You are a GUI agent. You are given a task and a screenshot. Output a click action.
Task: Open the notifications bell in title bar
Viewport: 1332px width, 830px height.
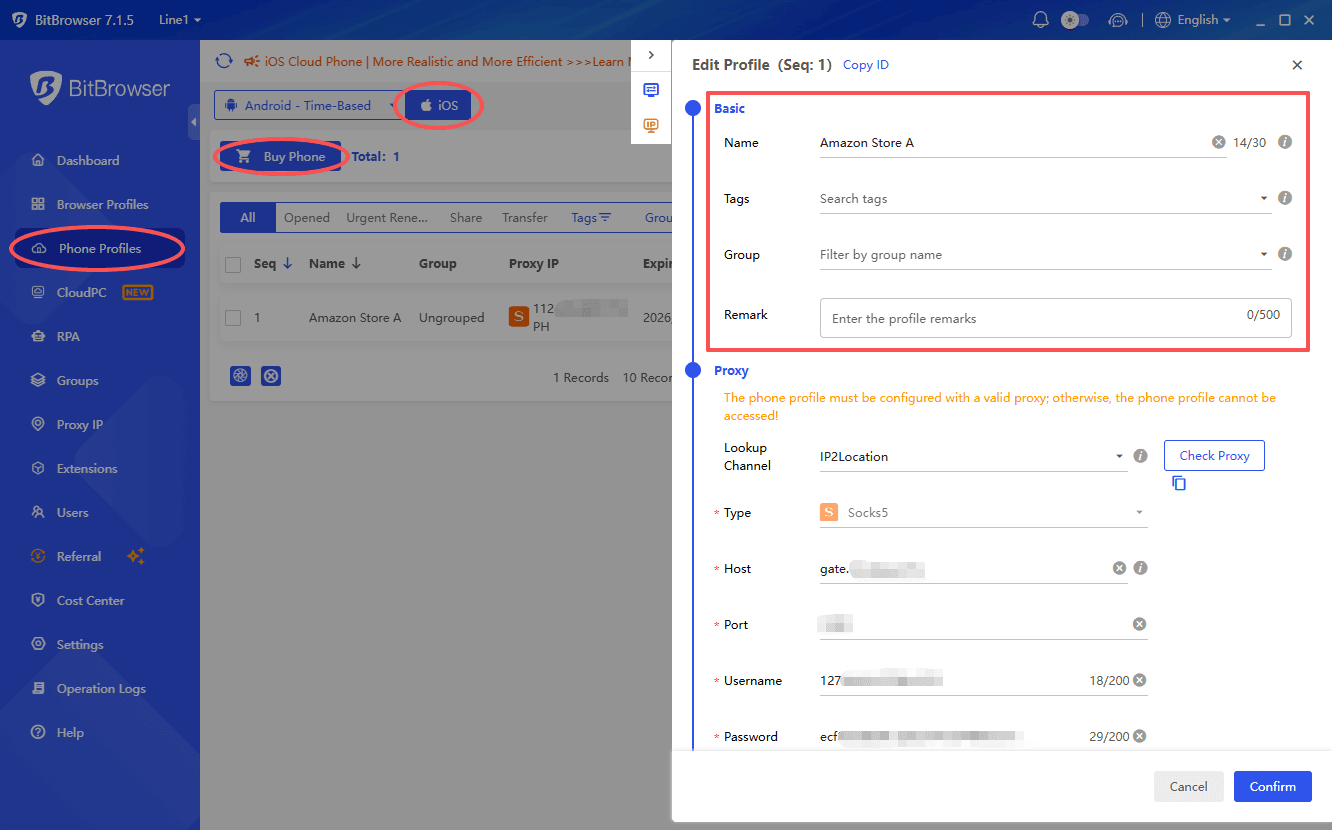(x=1041, y=20)
